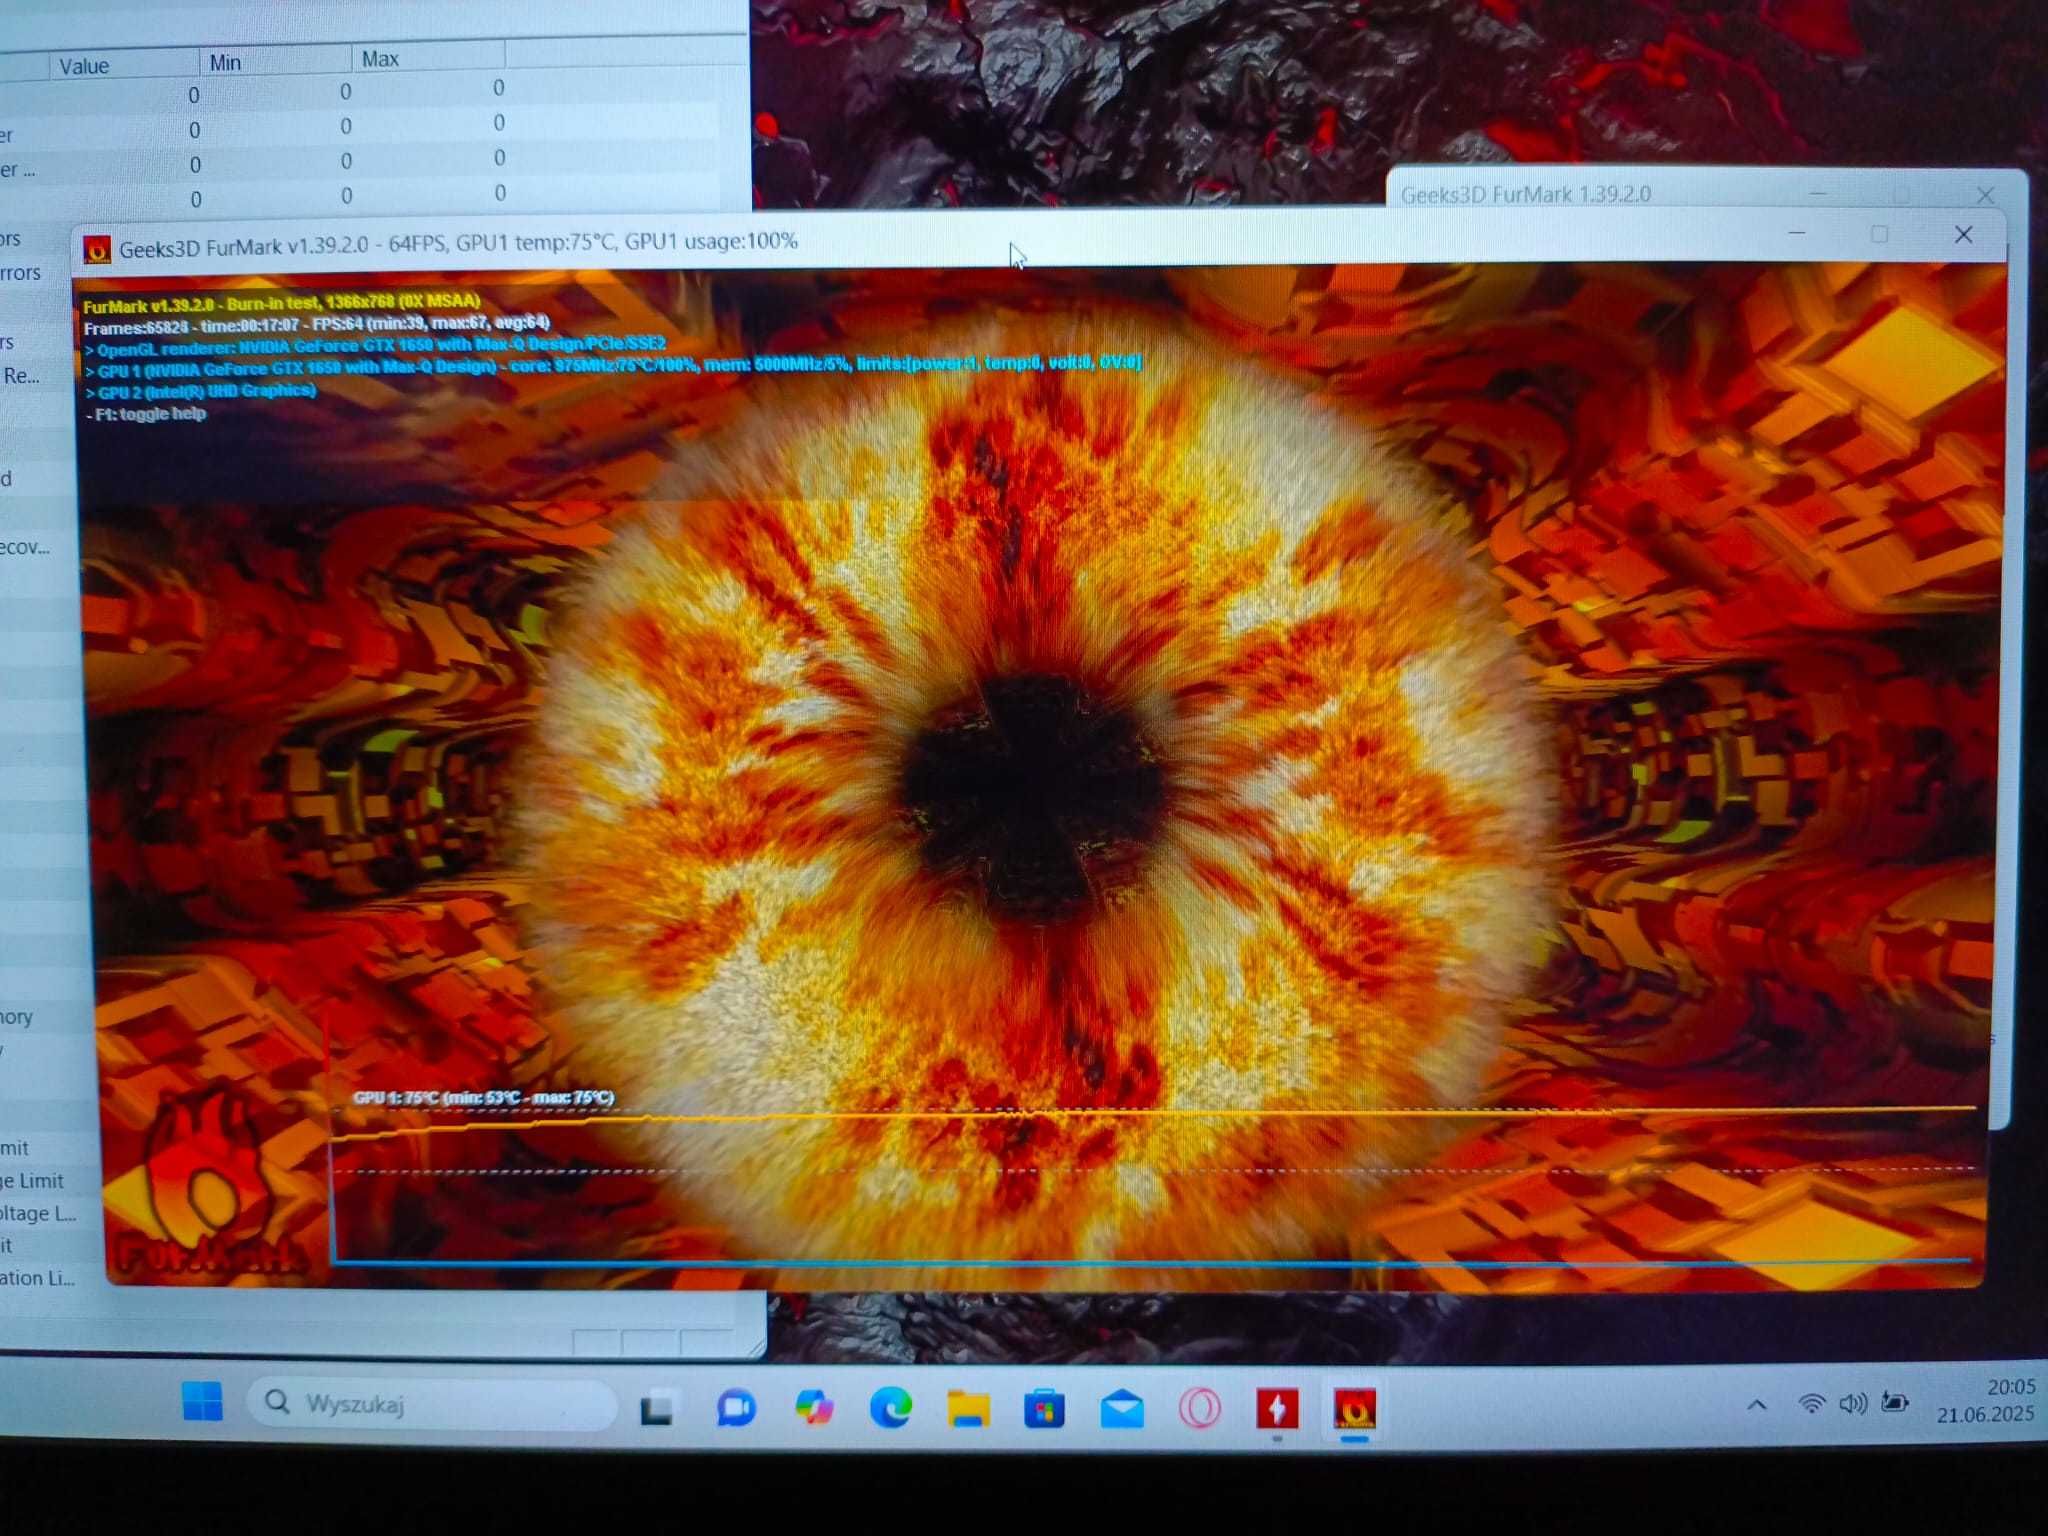
Task: Open the volume speaker tray icon
Action: pyautogui.click(x=1853, y=1403)
